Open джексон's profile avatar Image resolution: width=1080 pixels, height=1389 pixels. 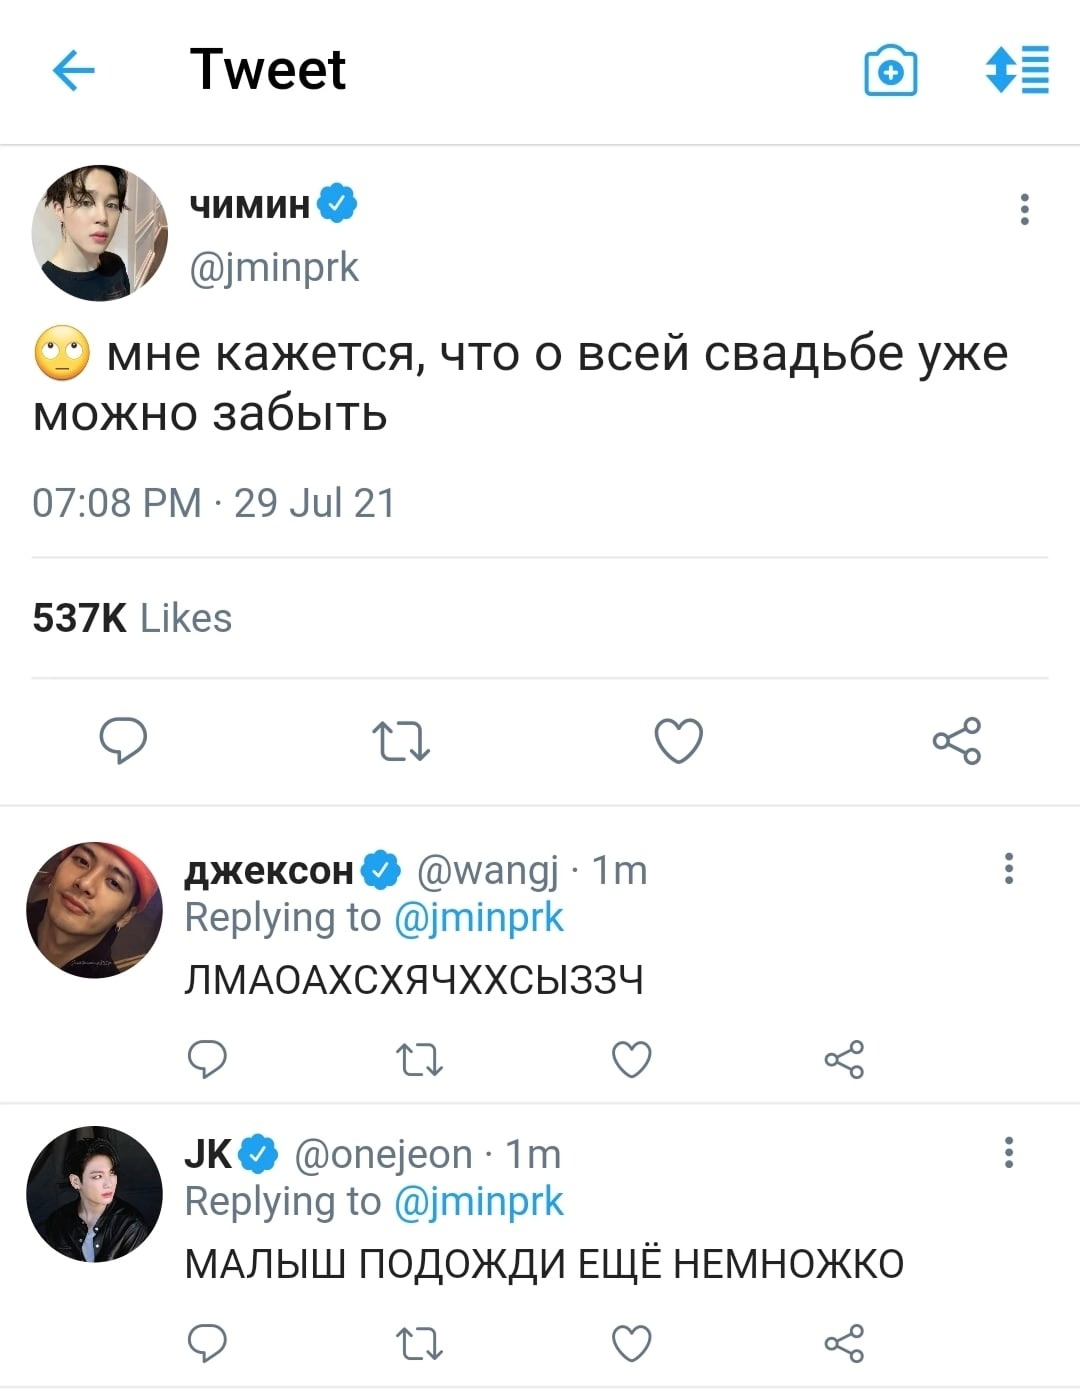pyautogui.click(x=95, y=910)
